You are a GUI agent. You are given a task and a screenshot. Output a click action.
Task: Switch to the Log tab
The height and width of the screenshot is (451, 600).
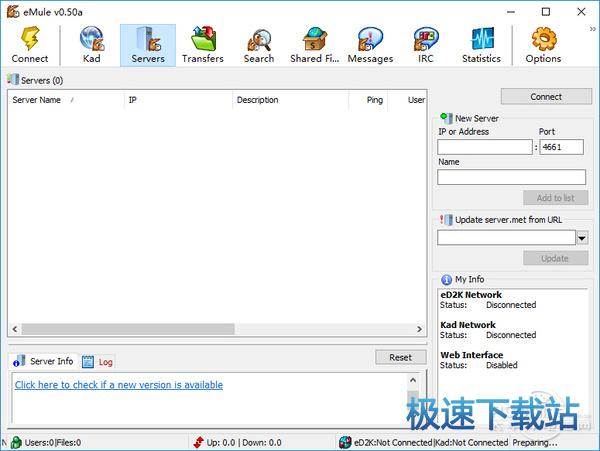coord(97,361)
